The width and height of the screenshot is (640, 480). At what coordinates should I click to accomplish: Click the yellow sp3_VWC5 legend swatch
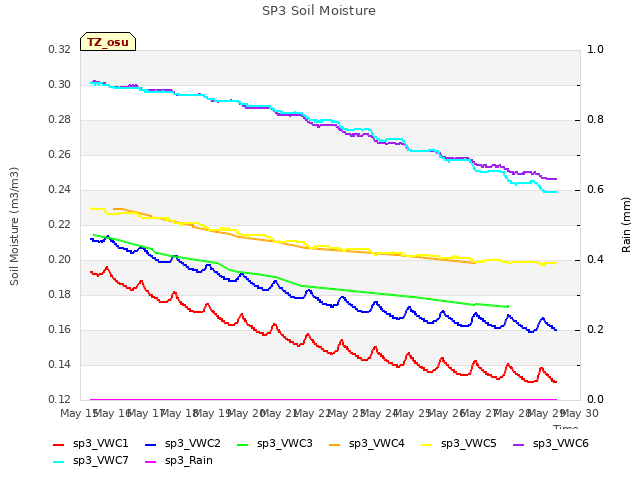click(x=427, y=444)
